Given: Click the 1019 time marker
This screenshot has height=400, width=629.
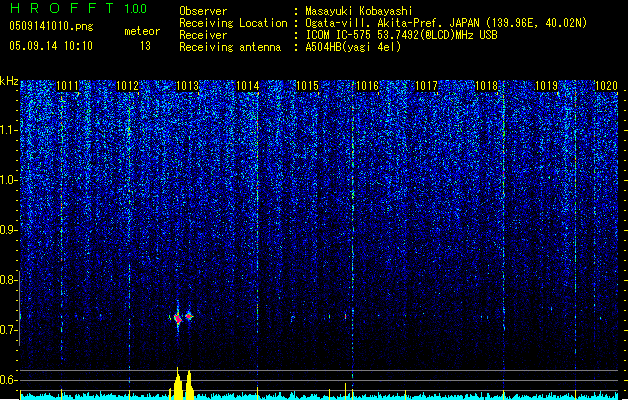Looking at the screenshot, I should pyautogui.click(x=546, y=86).
